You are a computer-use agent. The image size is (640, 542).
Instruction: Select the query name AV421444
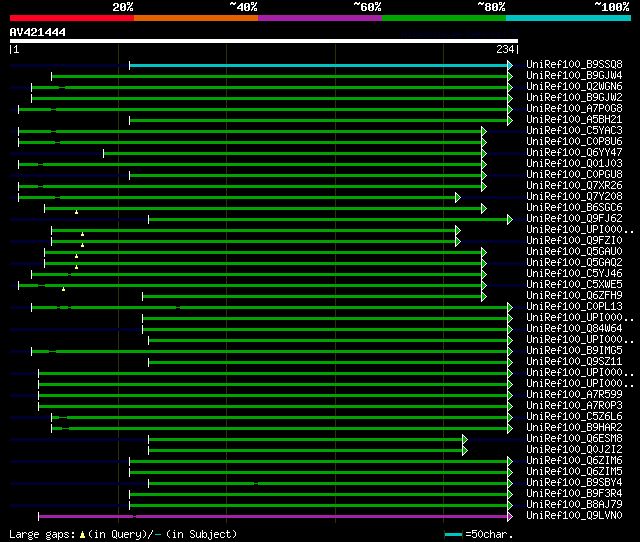pyautogui.click(x=38, y=32)
